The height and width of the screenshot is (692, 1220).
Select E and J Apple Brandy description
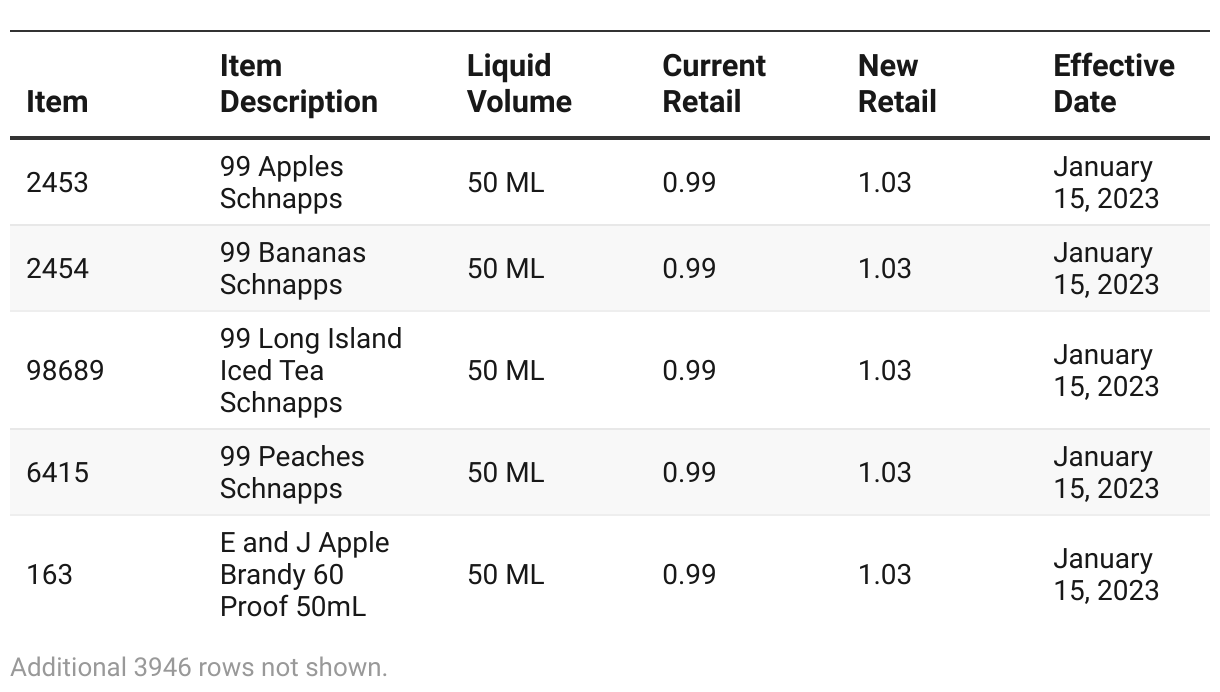coord(305,575)
